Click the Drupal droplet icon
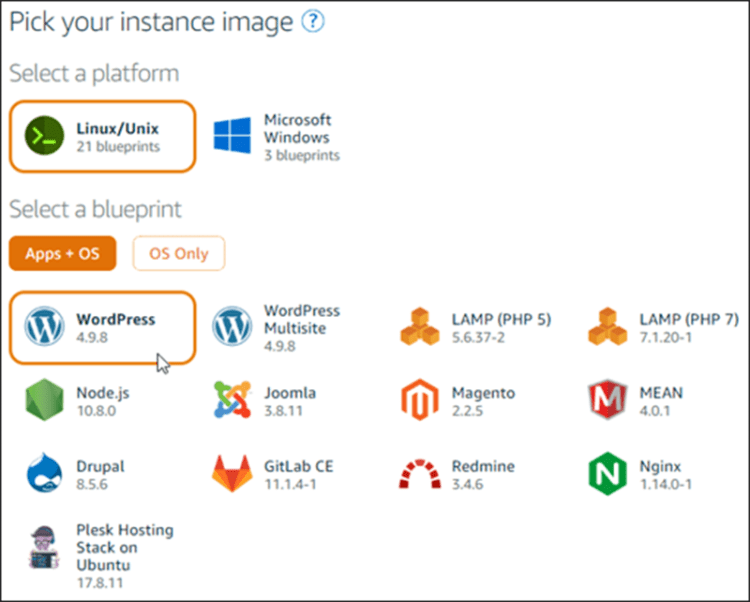 pos(44,475)
